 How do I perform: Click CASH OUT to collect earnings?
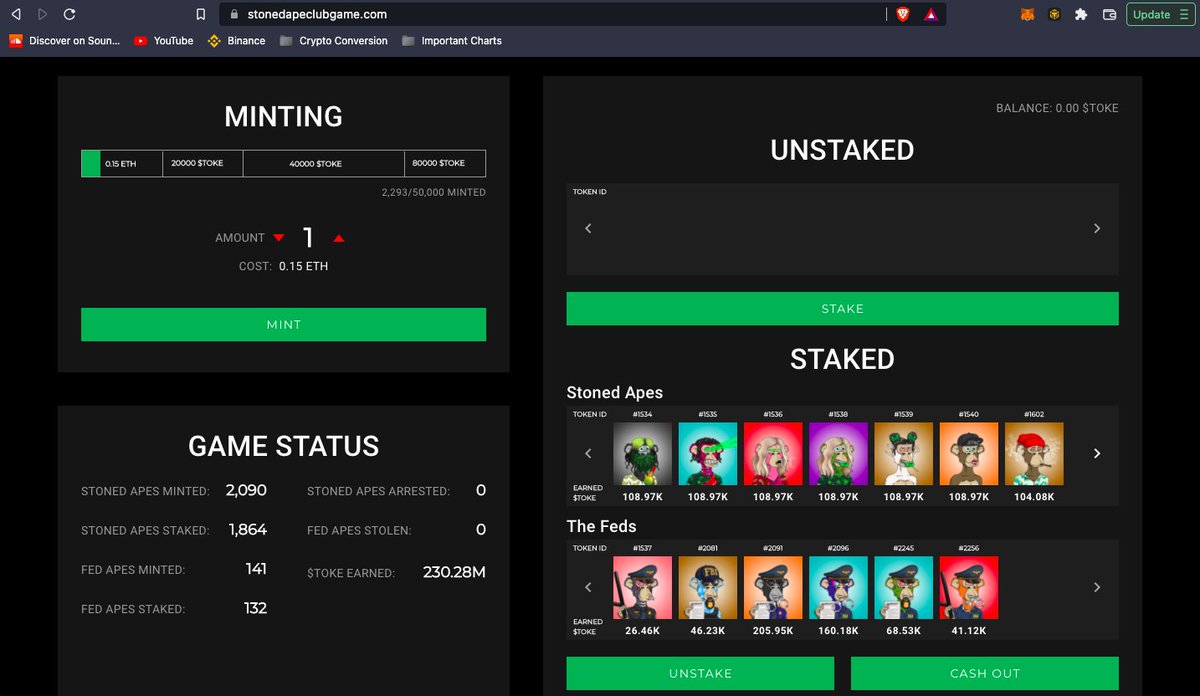pos(985,673)
